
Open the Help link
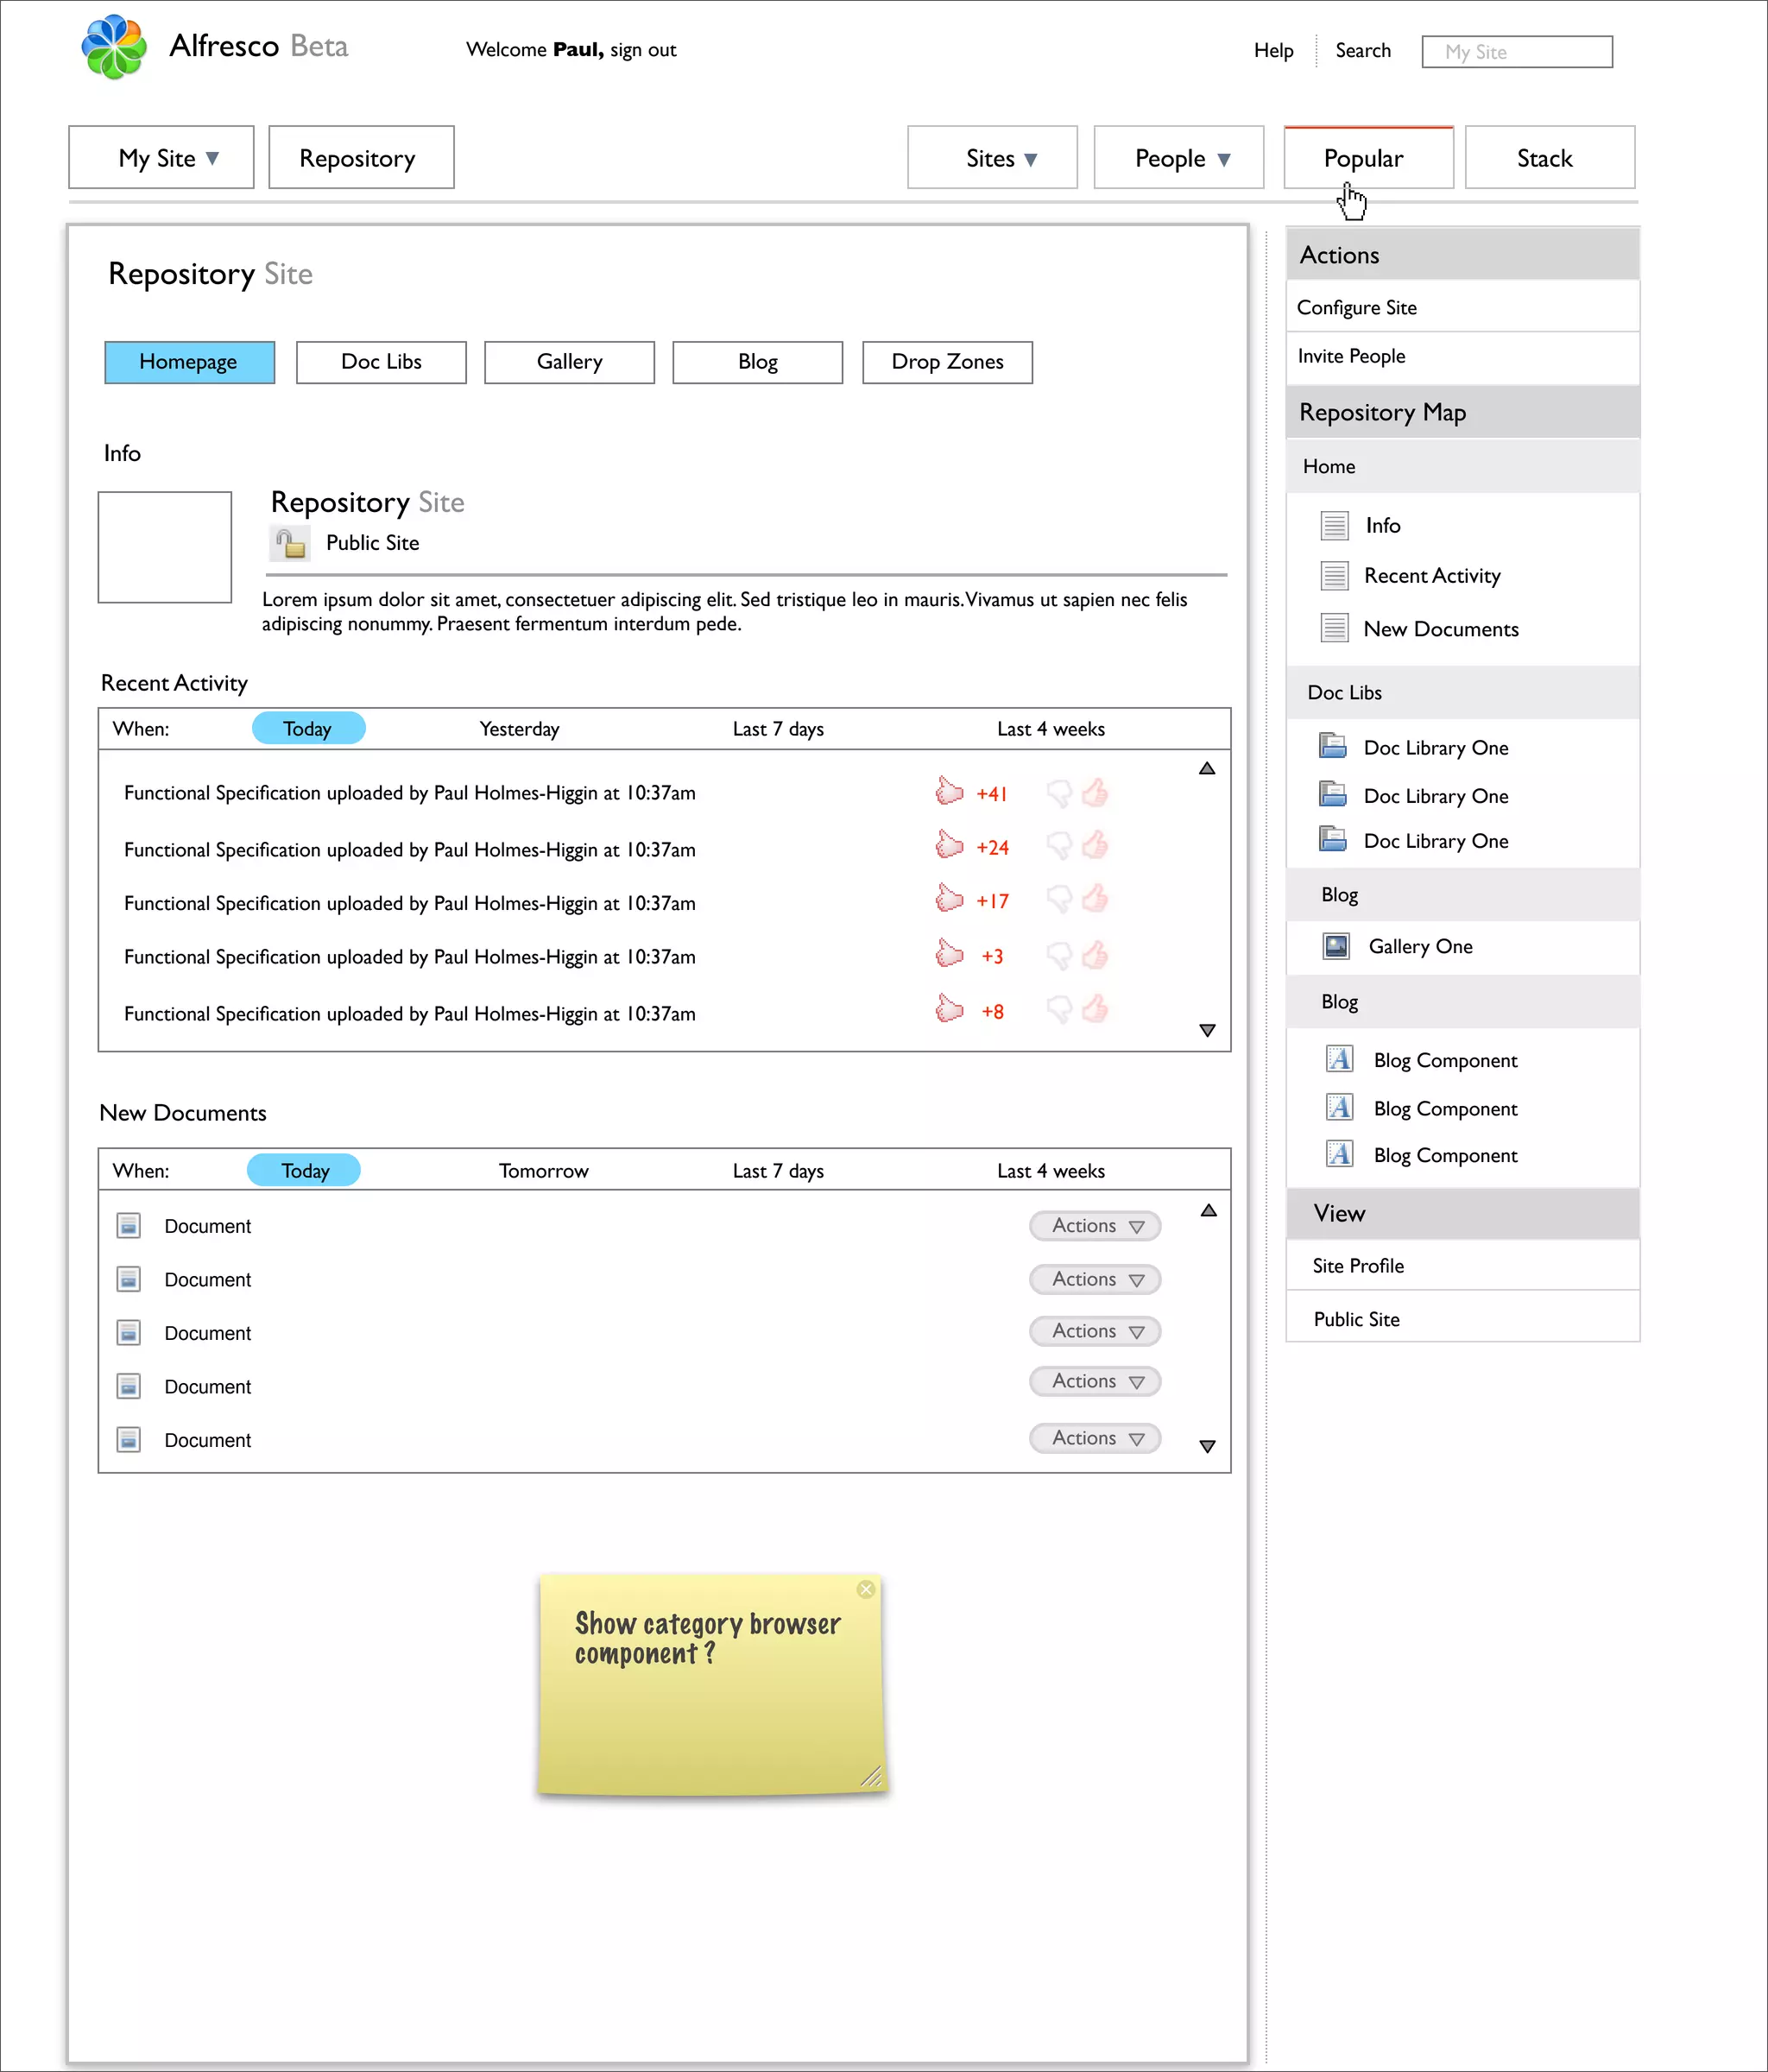pyautogui.click(x=1273, y=50)
